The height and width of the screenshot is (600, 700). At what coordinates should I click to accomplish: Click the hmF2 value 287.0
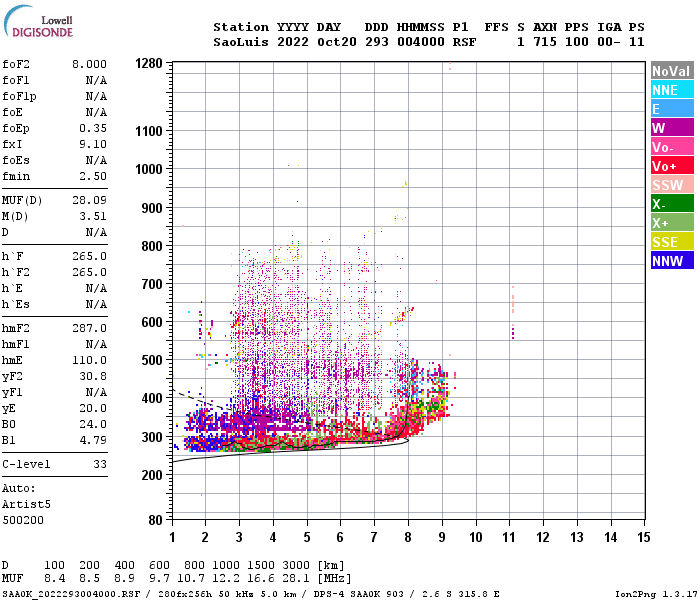[89, 328]
